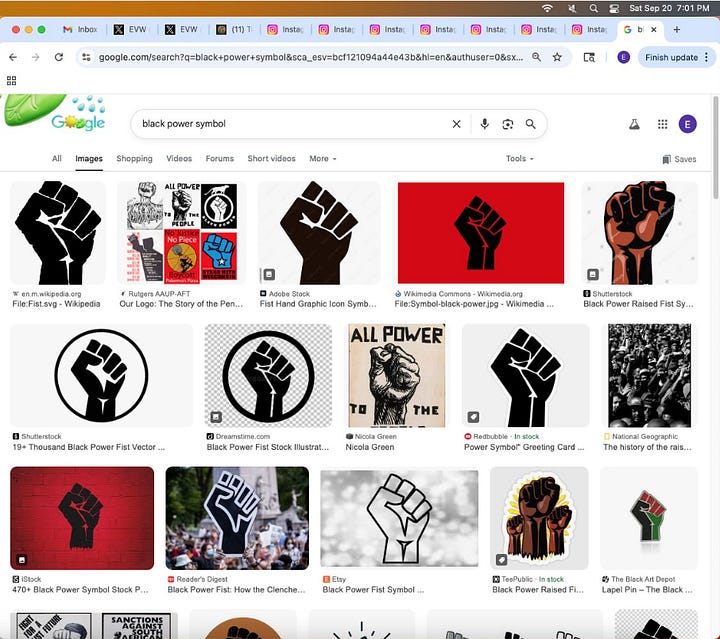Select the Images results tab

pyautogui.click(x=89, y=158)
